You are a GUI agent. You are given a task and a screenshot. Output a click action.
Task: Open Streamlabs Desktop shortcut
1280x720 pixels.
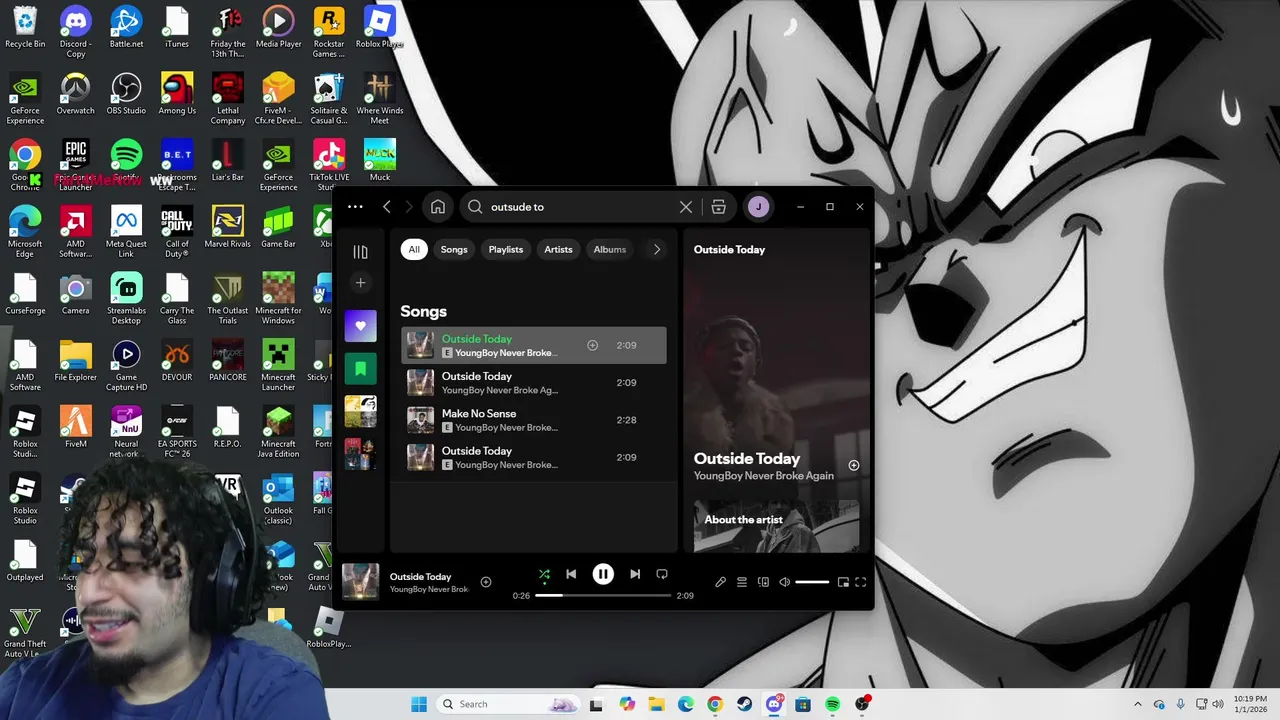tap(126, 299)
